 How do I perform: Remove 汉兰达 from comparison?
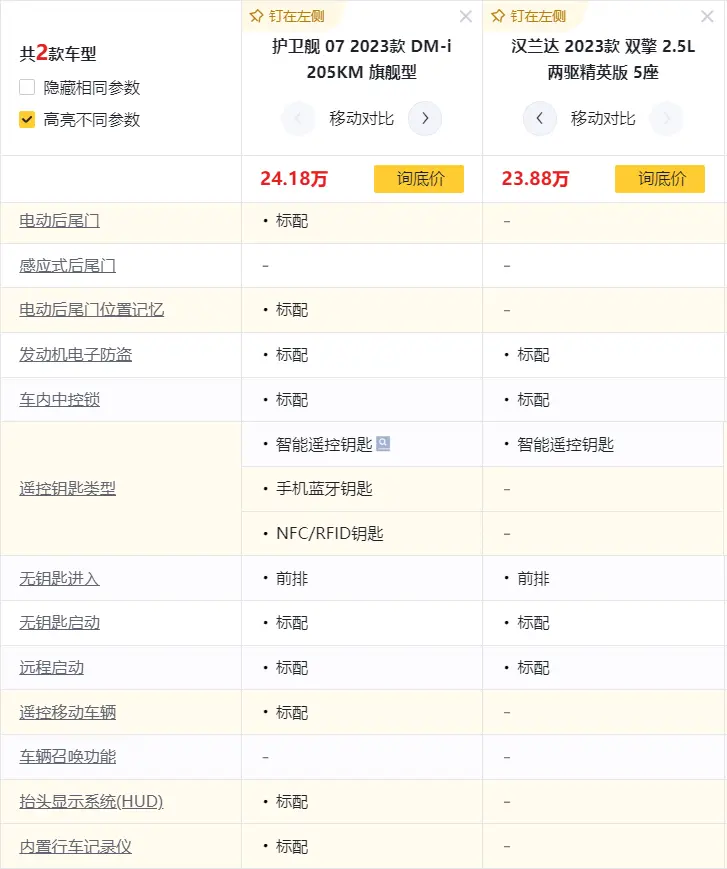(x=707, y=17)
